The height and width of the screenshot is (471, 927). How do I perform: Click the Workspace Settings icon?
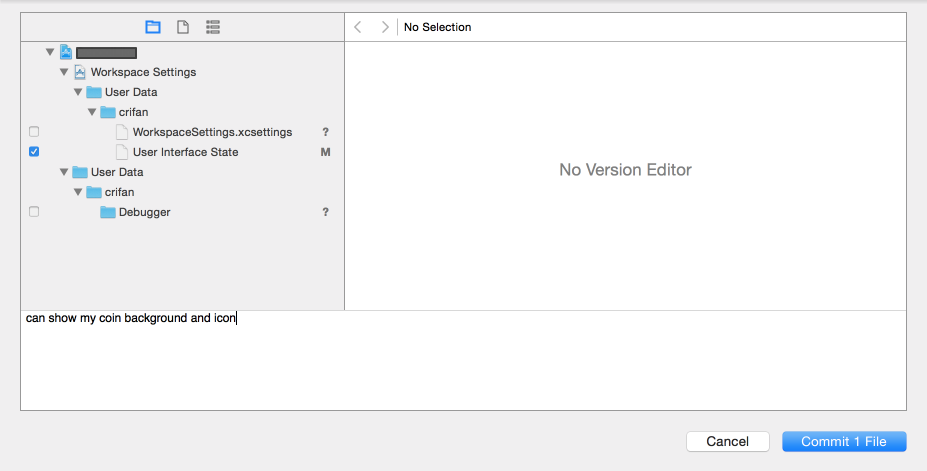click(x=80, y=72)
